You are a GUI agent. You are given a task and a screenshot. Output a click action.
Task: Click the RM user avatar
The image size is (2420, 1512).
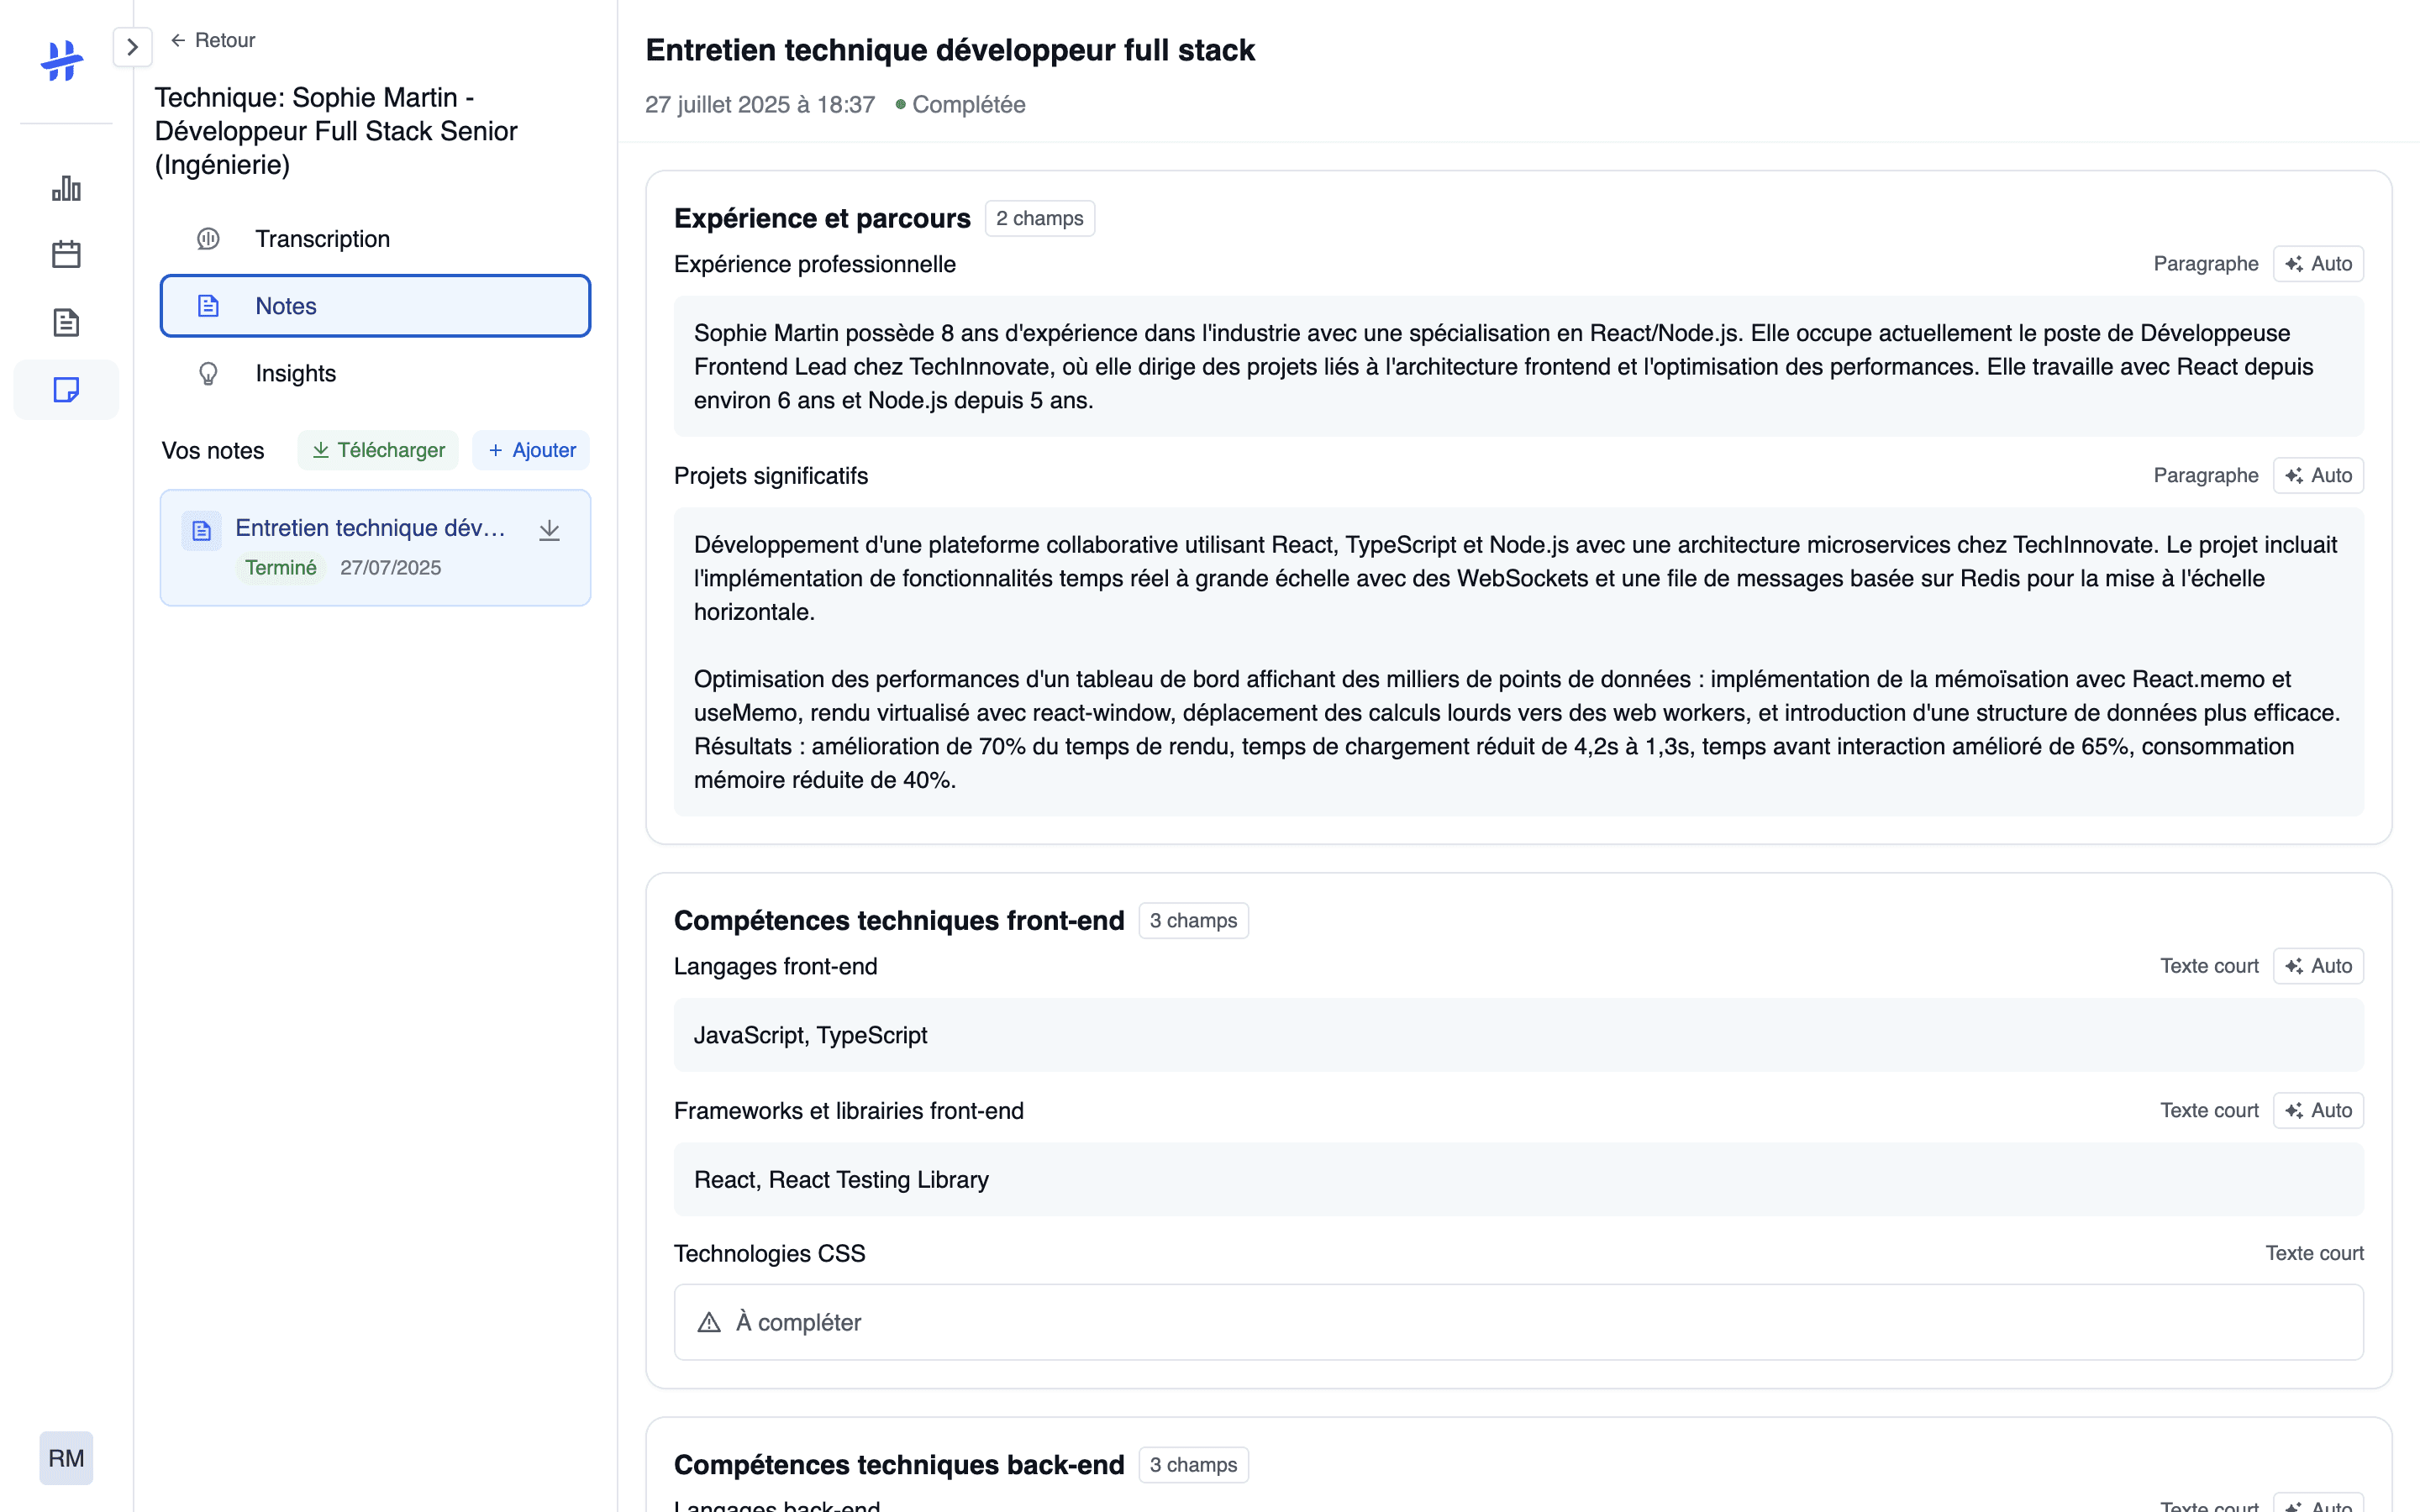(66, 1457)
